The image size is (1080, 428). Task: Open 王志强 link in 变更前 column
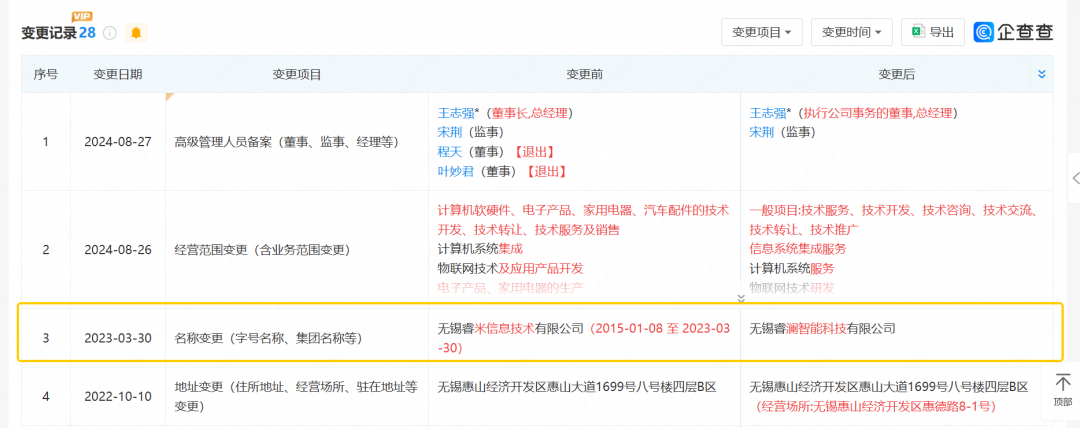[456, 112]
